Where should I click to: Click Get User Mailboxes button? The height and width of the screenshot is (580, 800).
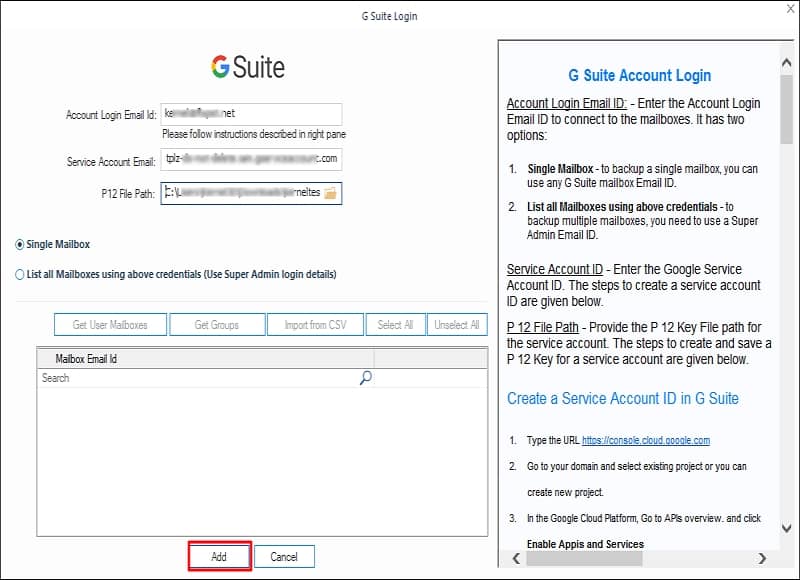click(x=110, y=324)
